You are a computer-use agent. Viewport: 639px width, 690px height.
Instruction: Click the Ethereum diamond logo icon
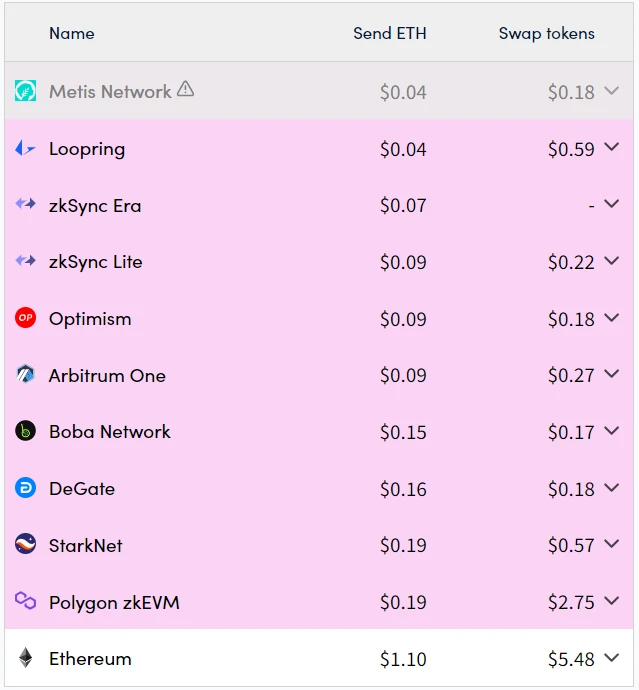(x=26, y=657)
